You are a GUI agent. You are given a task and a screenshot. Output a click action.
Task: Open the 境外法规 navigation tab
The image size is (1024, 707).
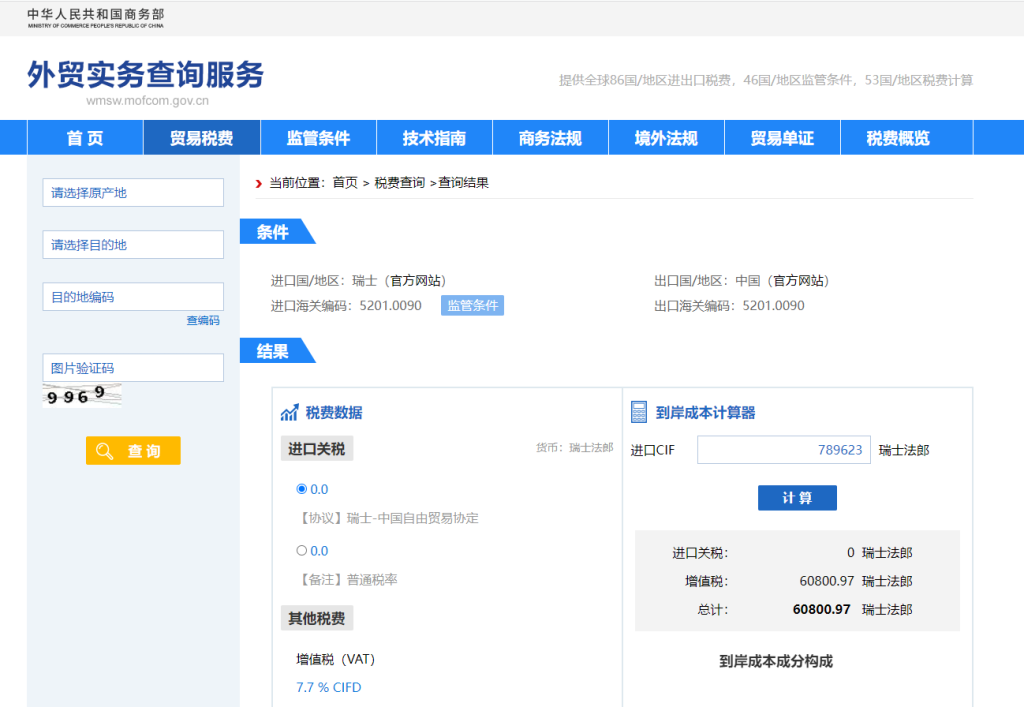[x=666, y=138]
